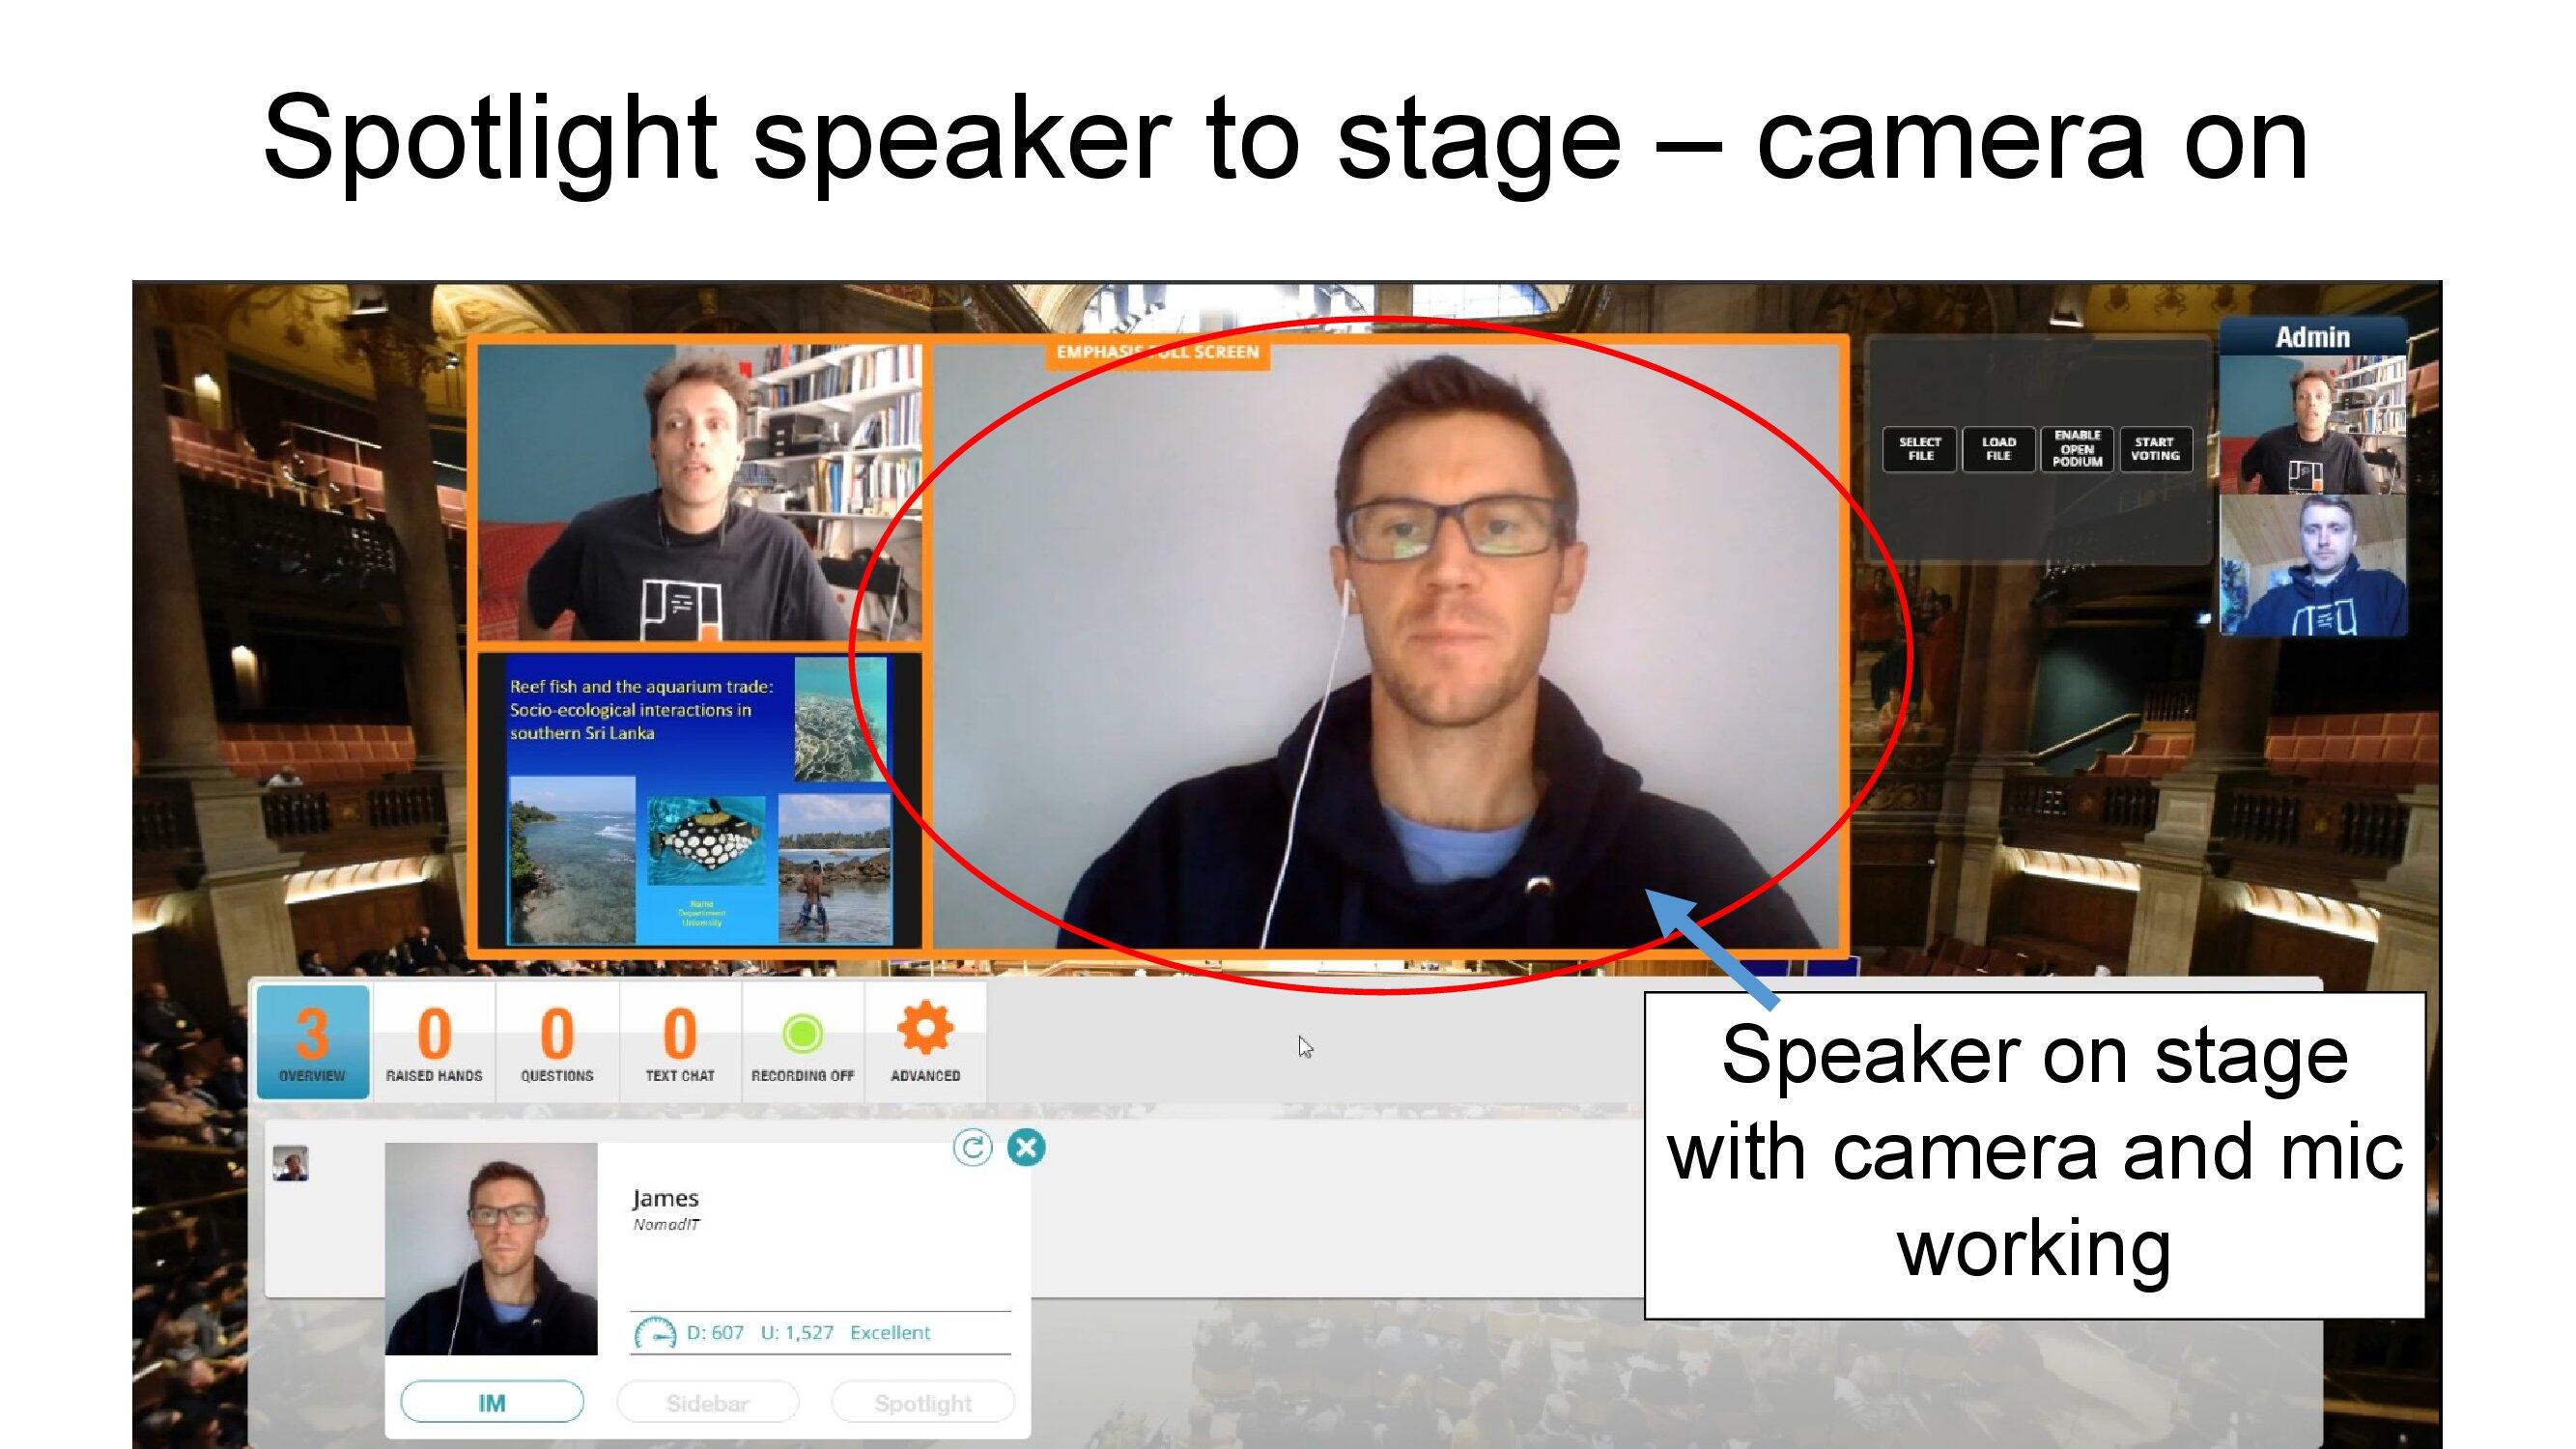Open the Raised Hands tab
Image resolution: width=2576 pixels, height=1449 pixels.
point(434,1042)
